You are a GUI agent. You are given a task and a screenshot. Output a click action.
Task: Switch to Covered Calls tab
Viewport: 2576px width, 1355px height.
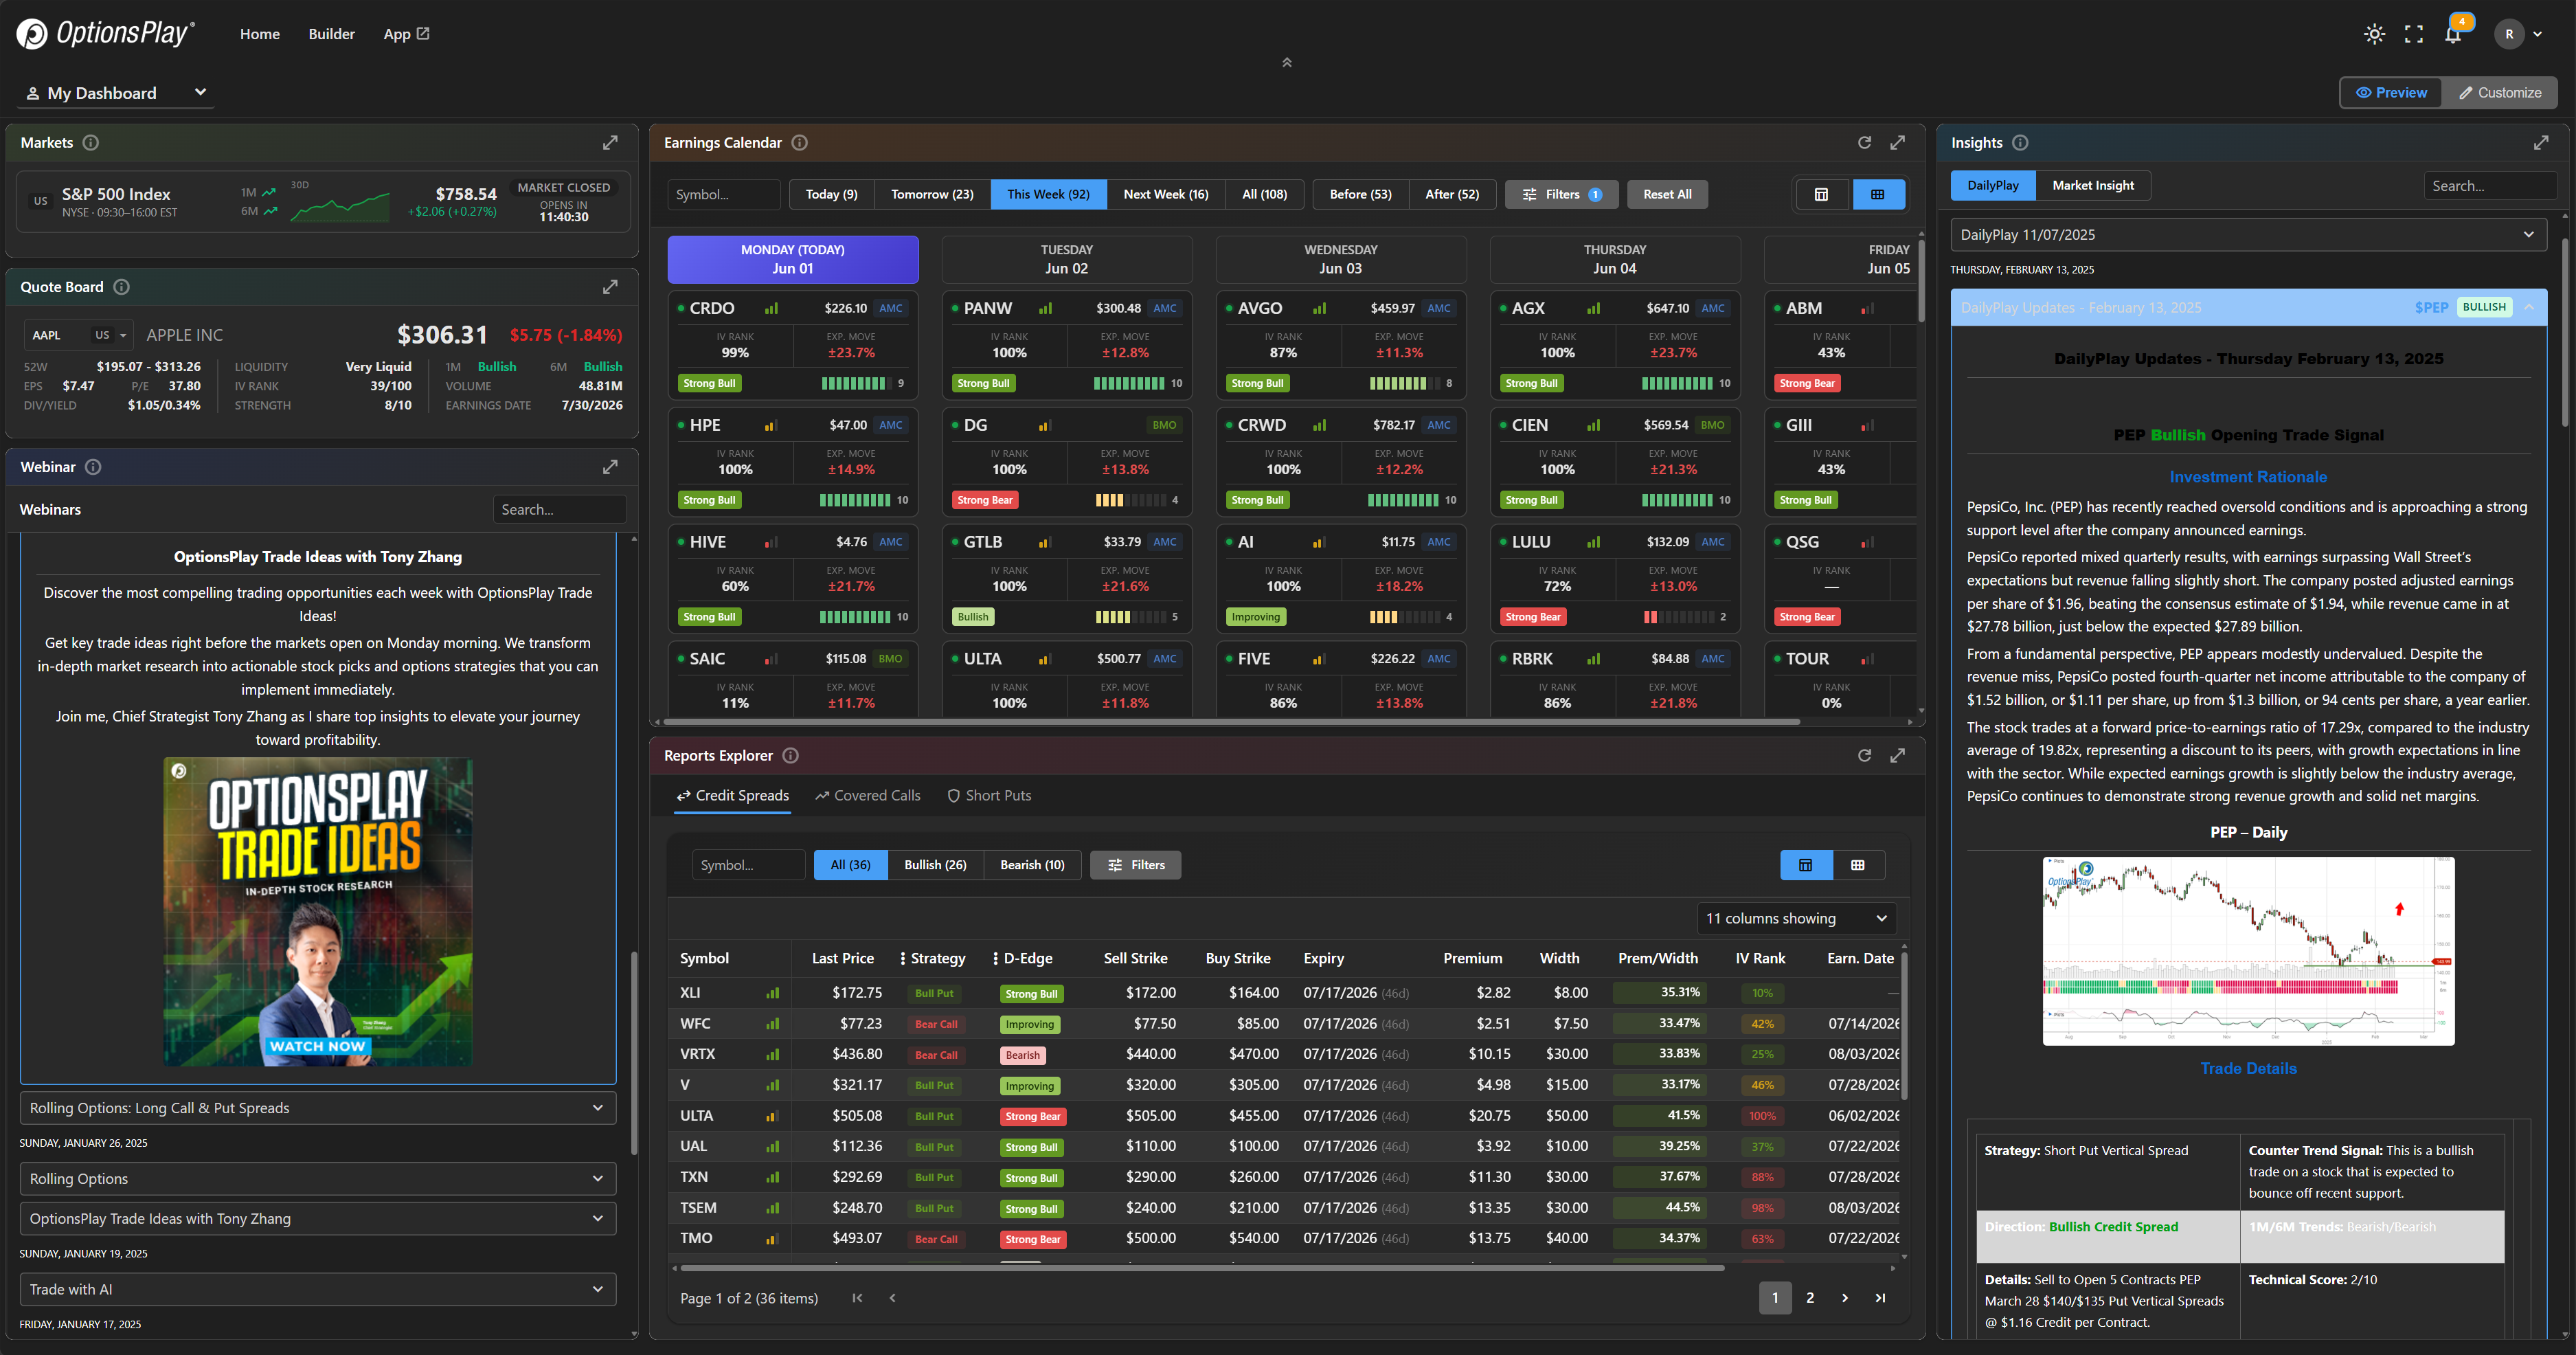pos(867,796)
